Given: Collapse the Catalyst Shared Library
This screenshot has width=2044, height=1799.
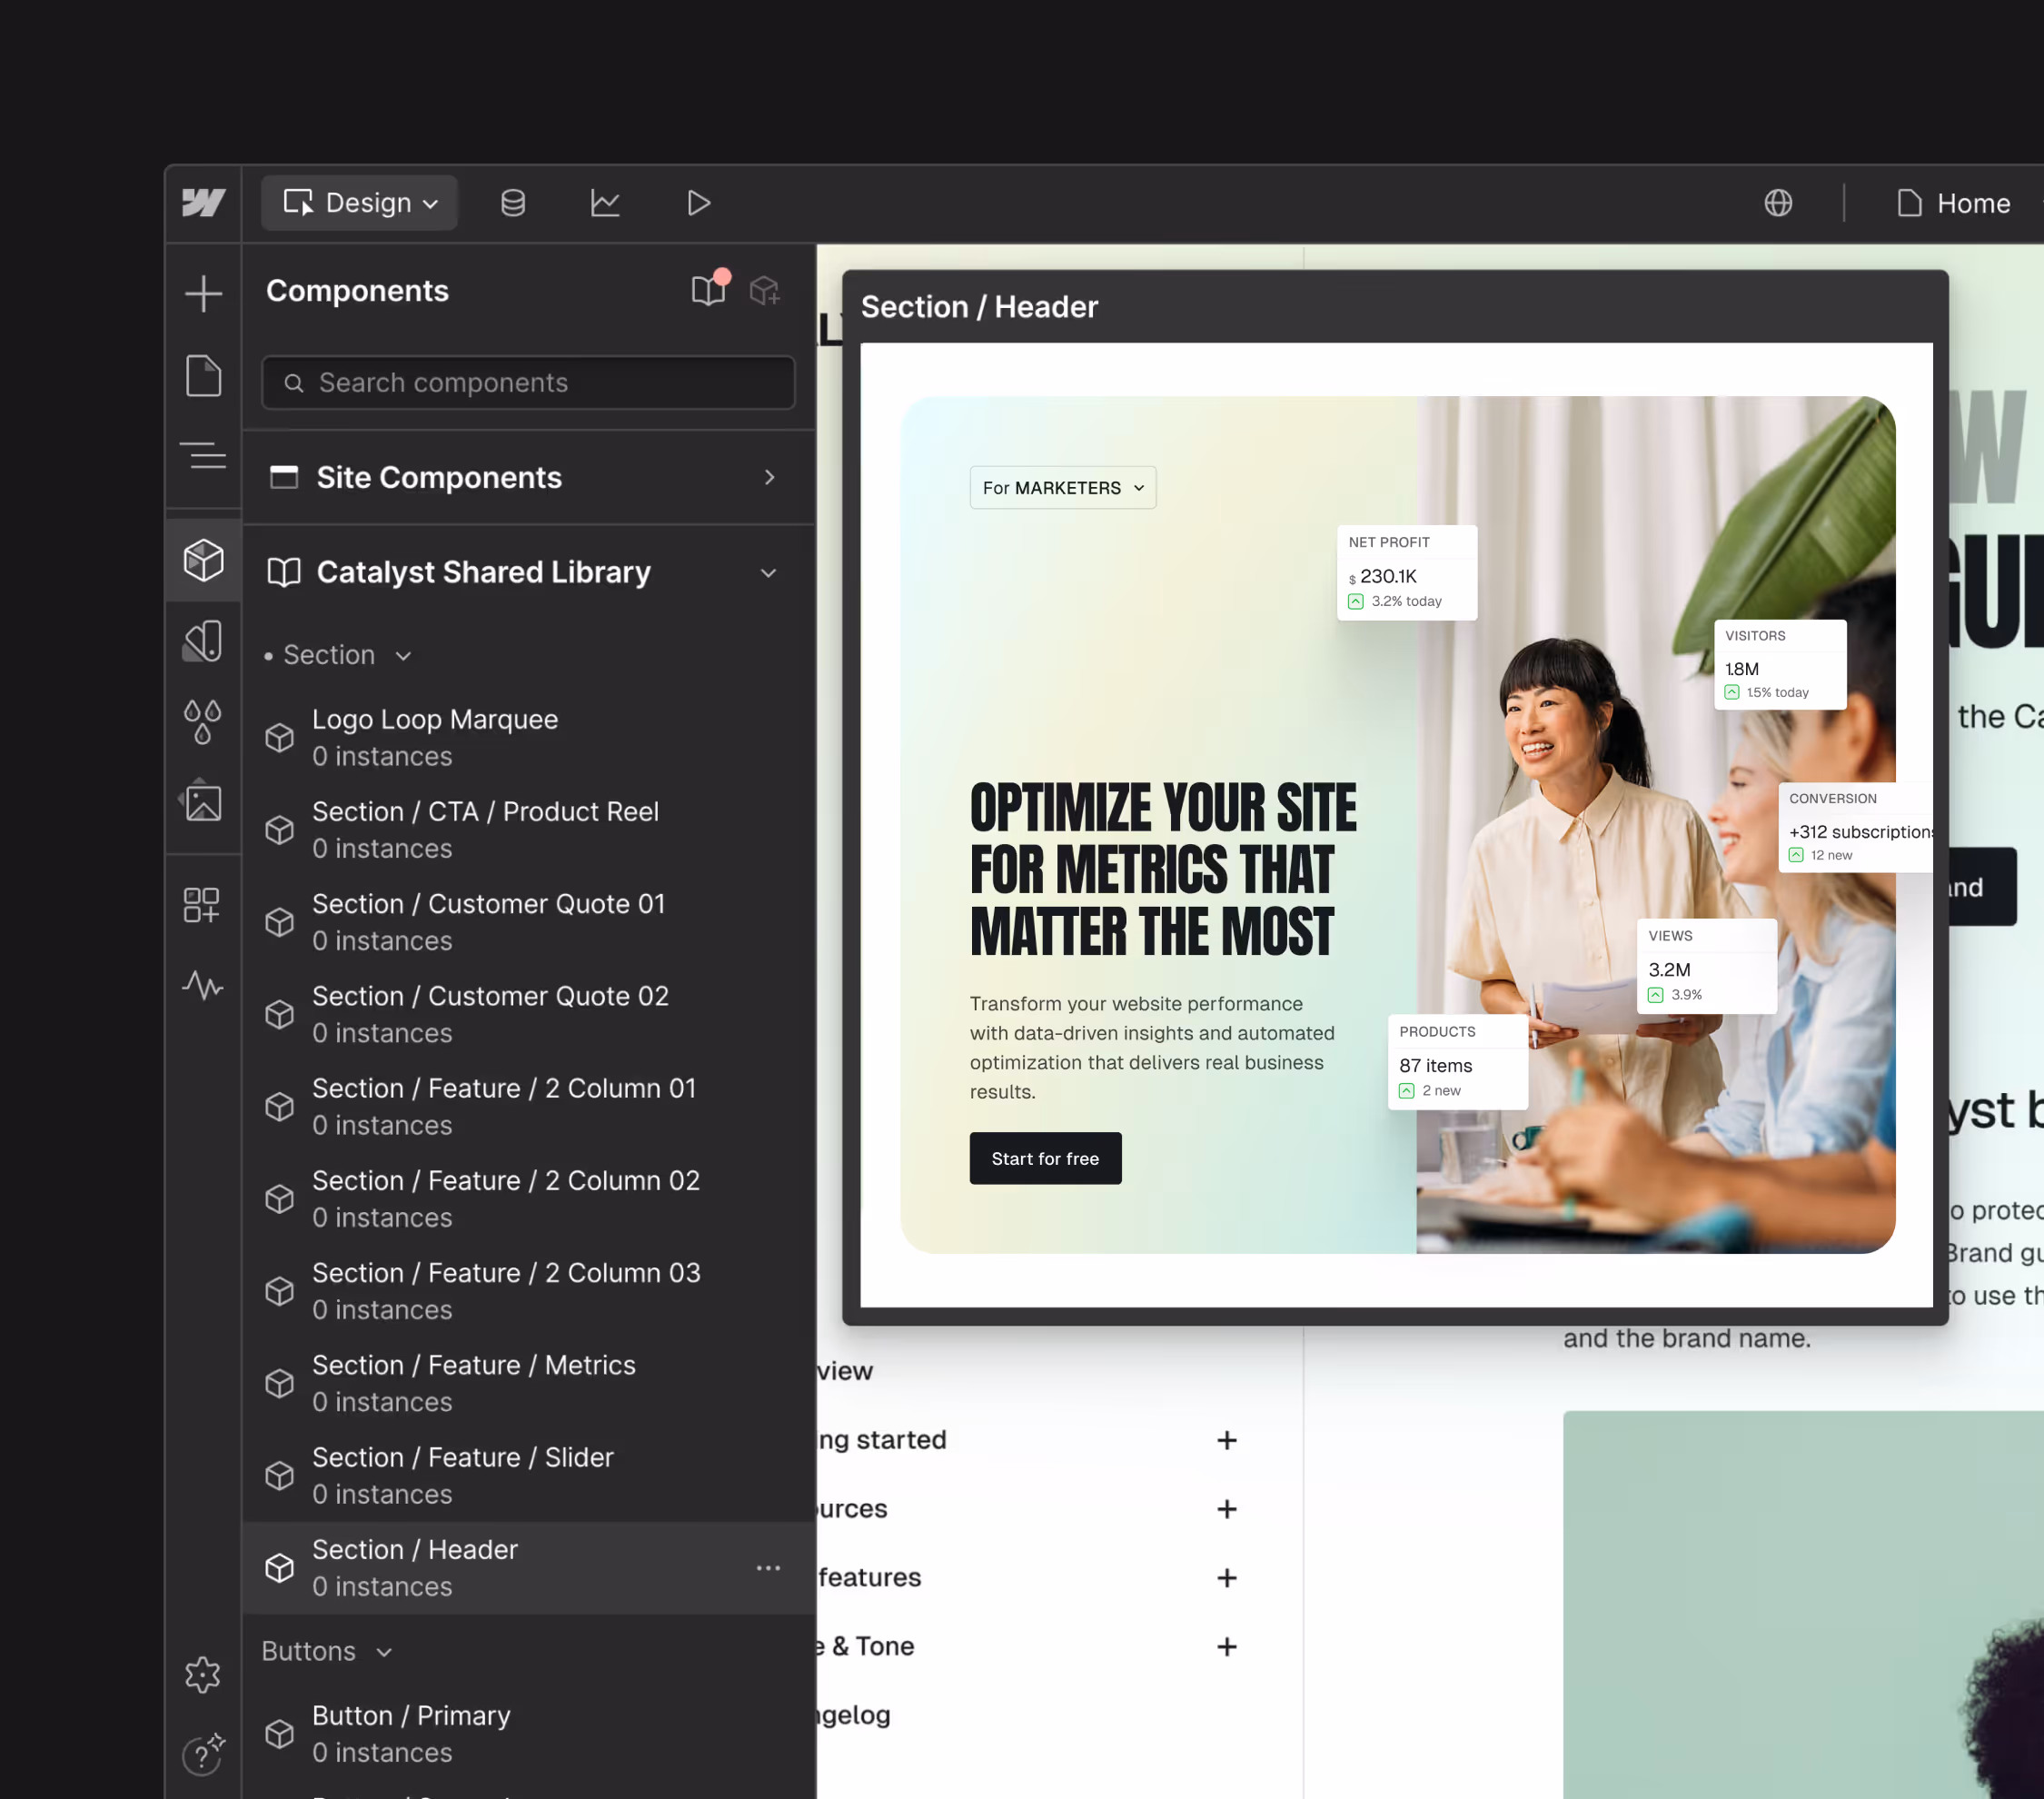Looking at the screenshot, I should click(768, 573).
